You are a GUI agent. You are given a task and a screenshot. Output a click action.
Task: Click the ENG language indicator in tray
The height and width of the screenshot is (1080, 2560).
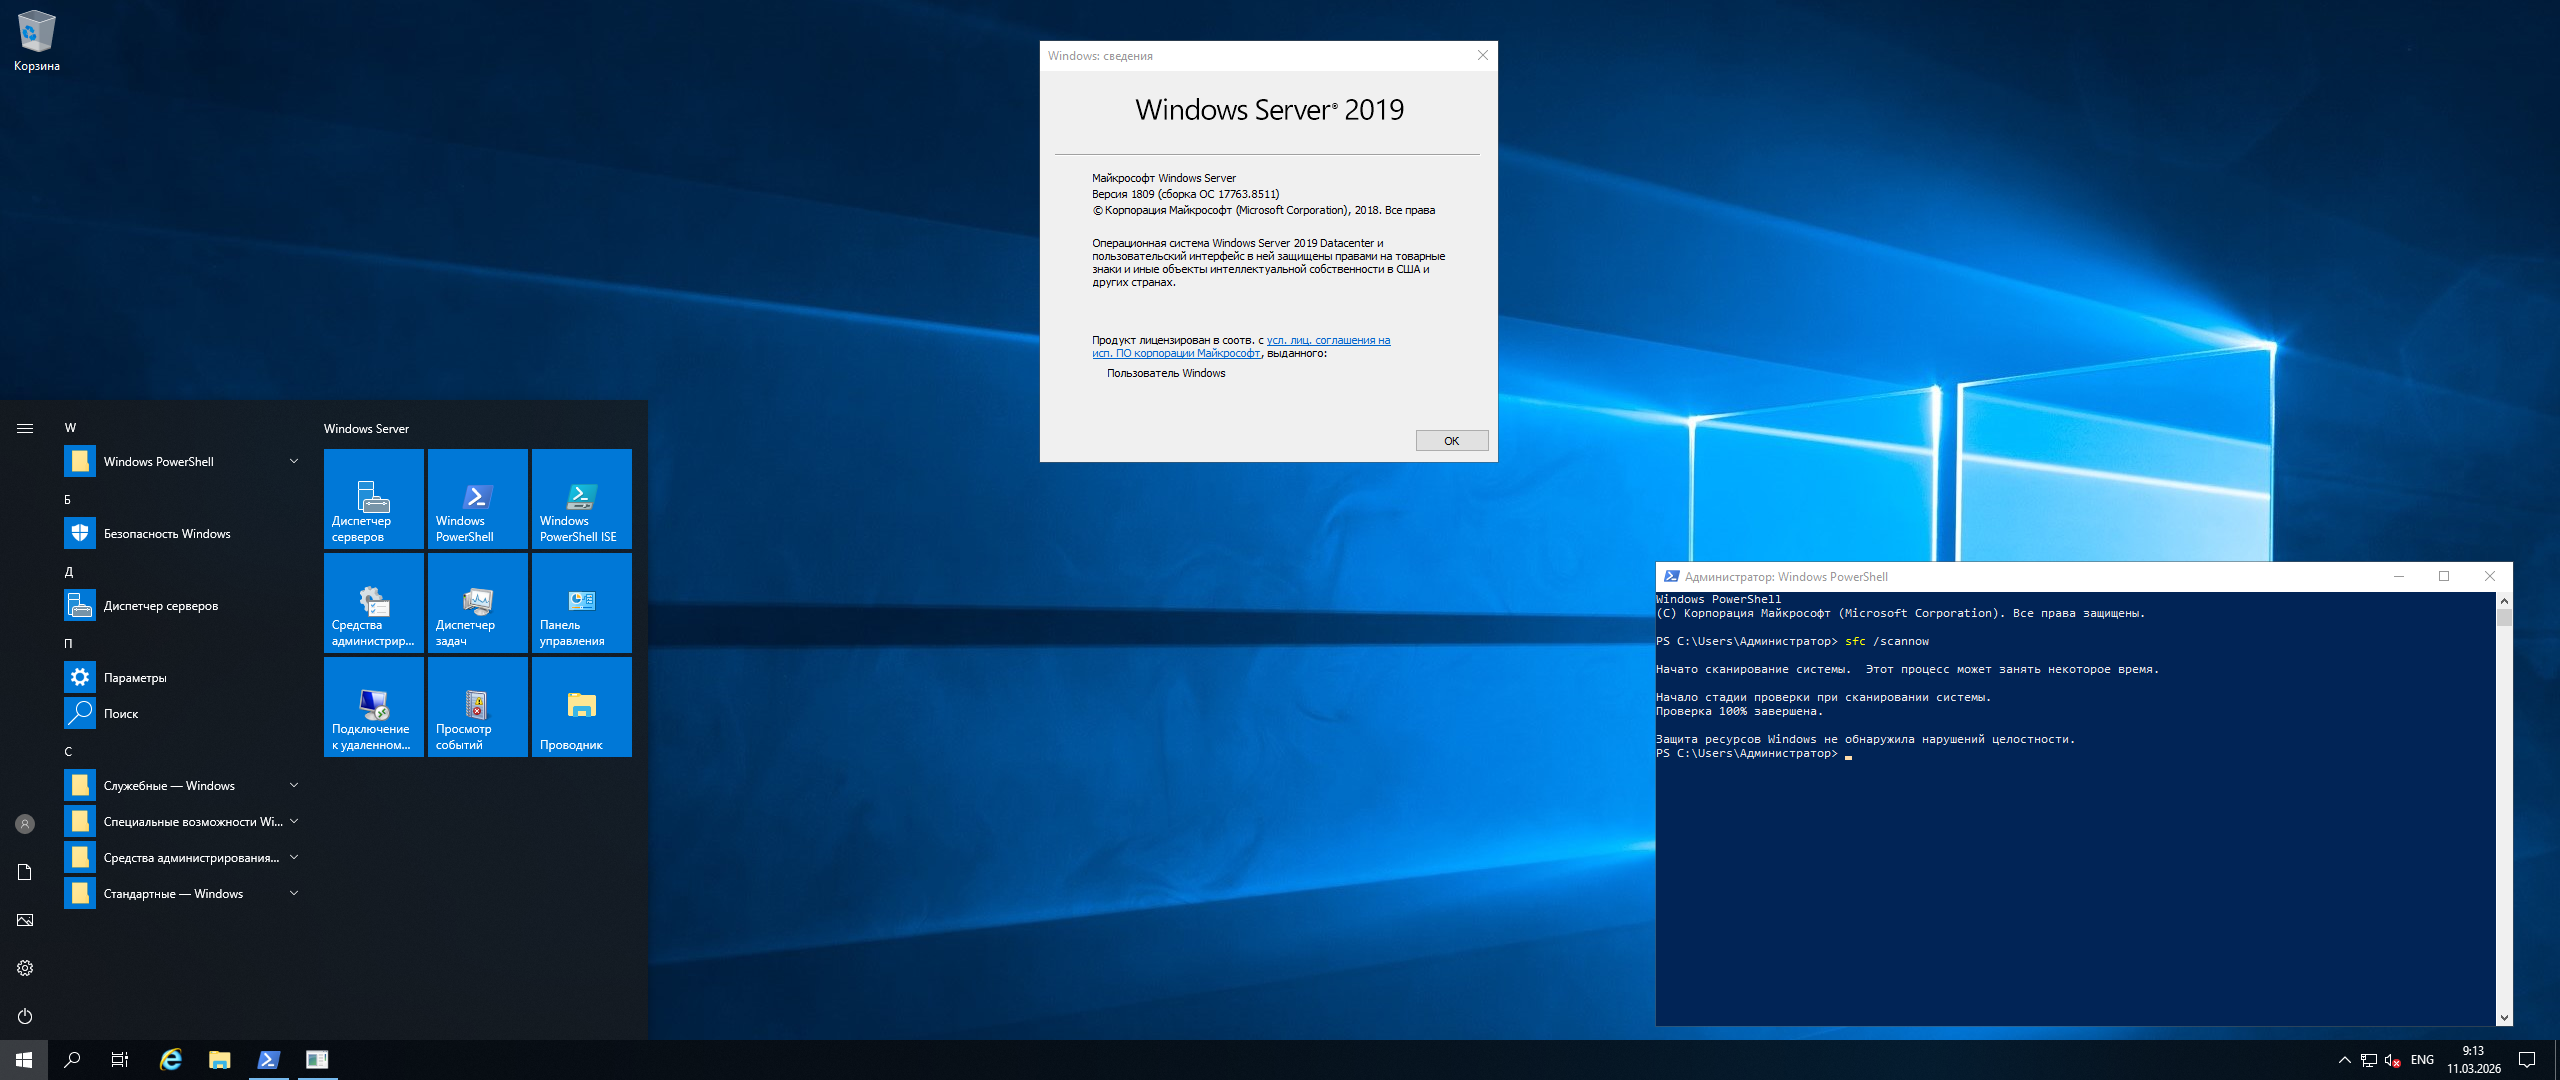click(x=2422, y=1060)
